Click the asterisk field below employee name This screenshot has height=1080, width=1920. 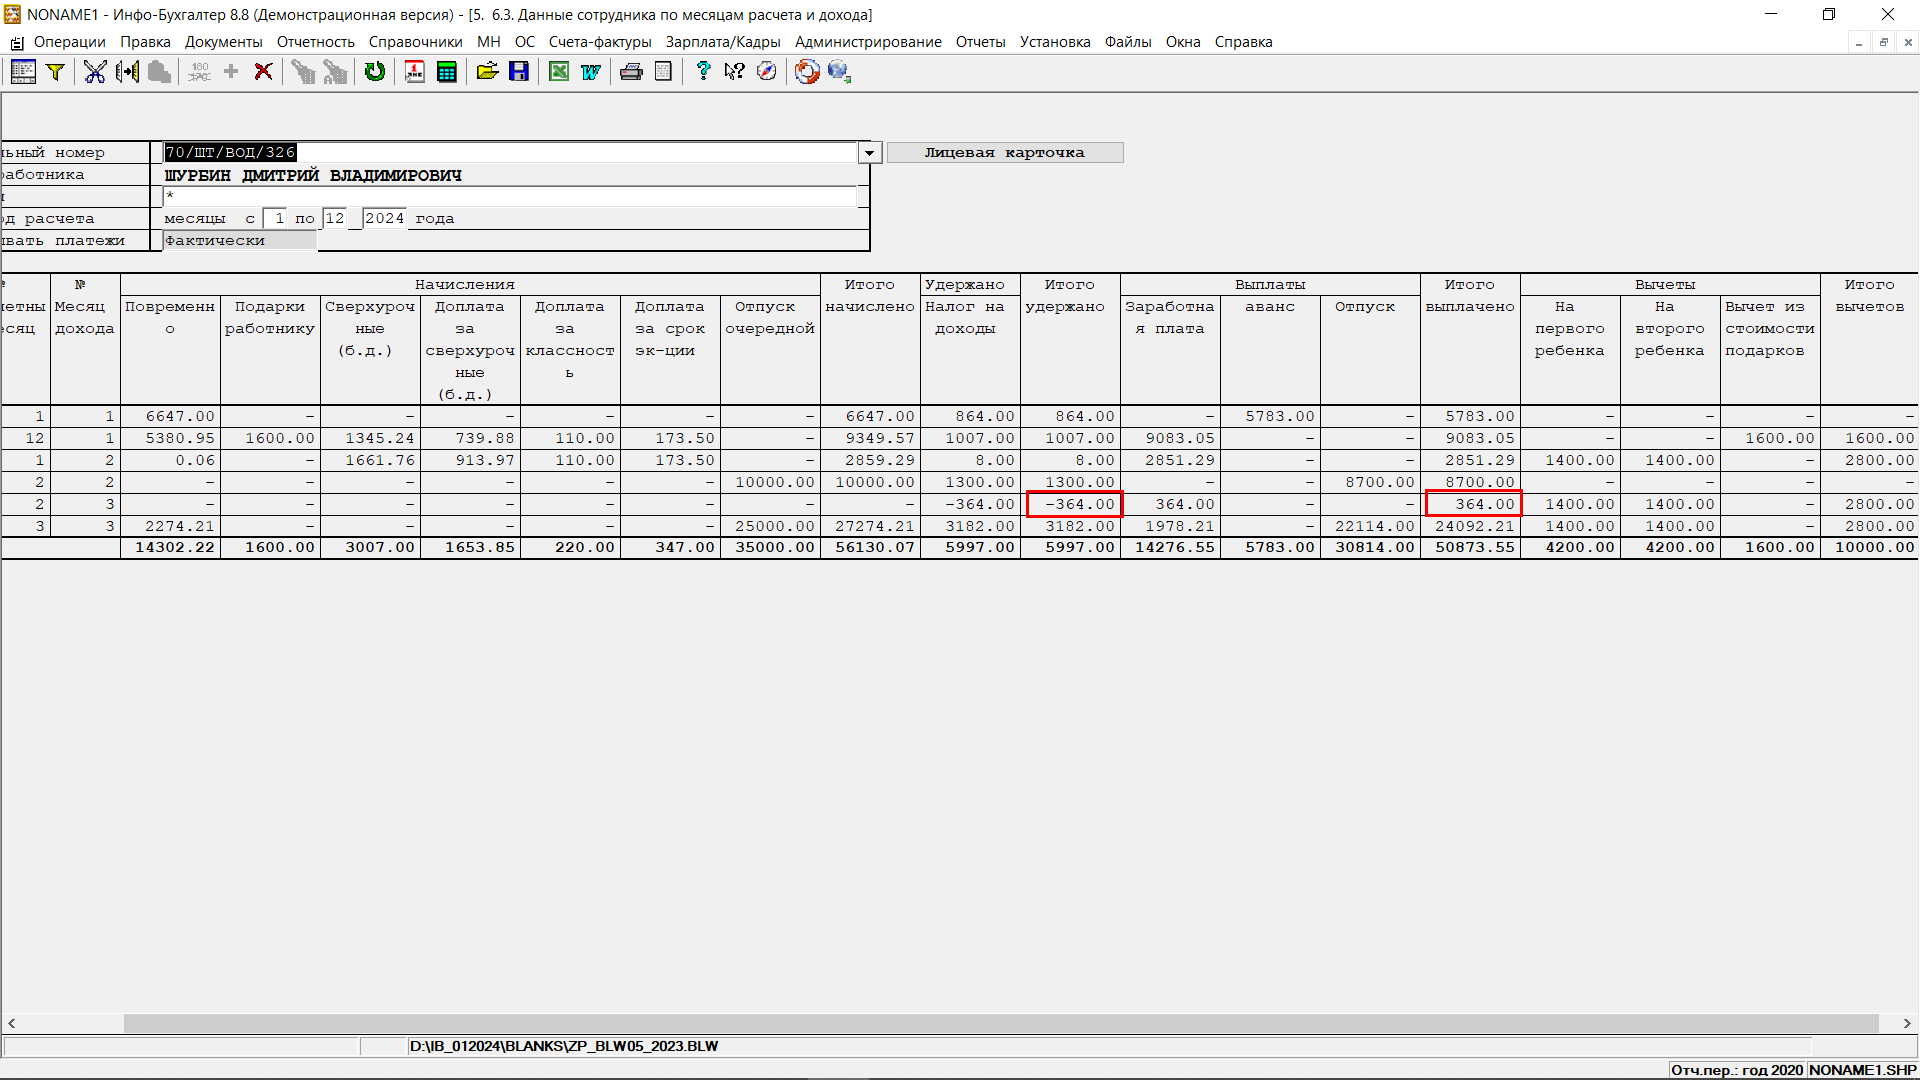click(x=510, y=197)
